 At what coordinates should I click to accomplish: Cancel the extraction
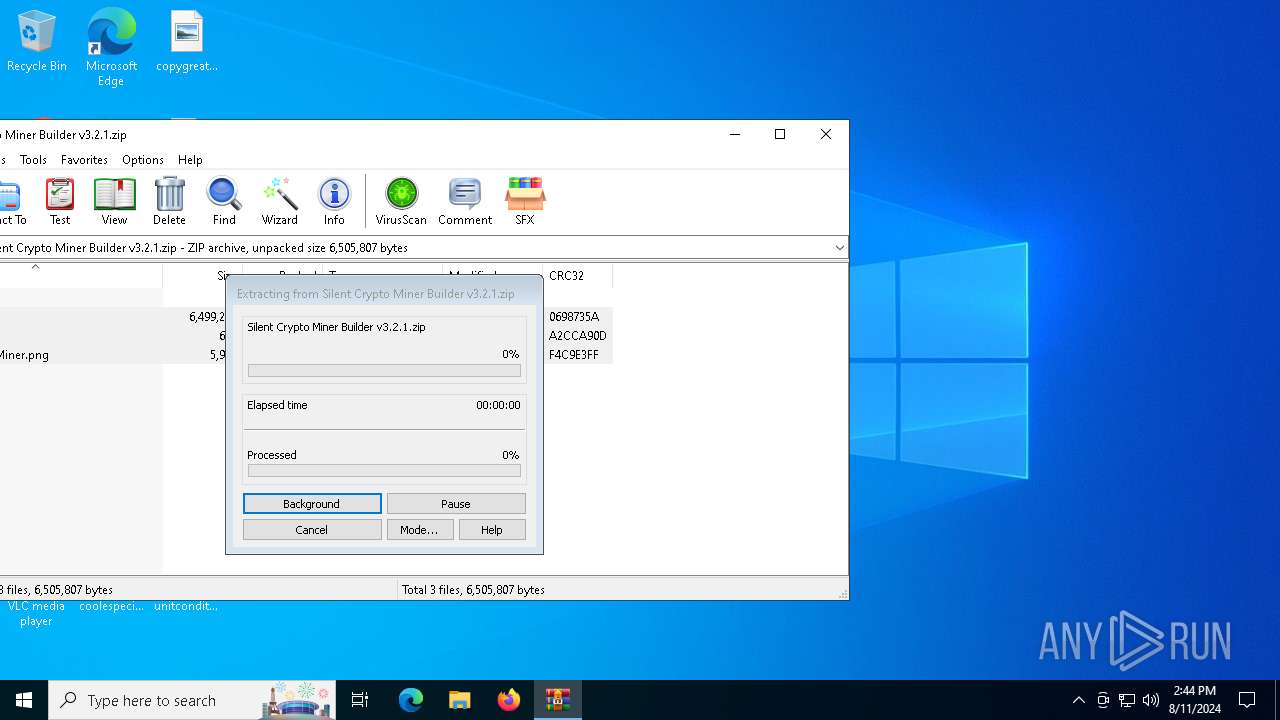tap(312, 530)
